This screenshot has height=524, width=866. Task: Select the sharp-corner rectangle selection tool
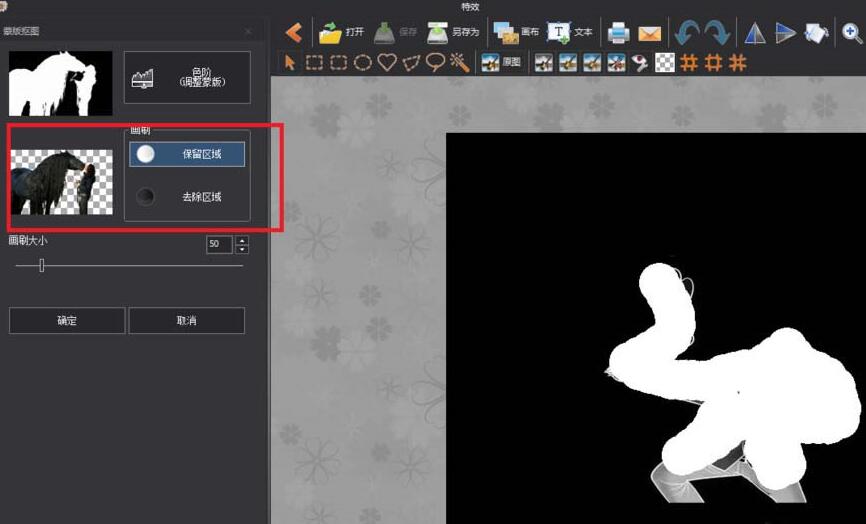[x=314, y=62]
